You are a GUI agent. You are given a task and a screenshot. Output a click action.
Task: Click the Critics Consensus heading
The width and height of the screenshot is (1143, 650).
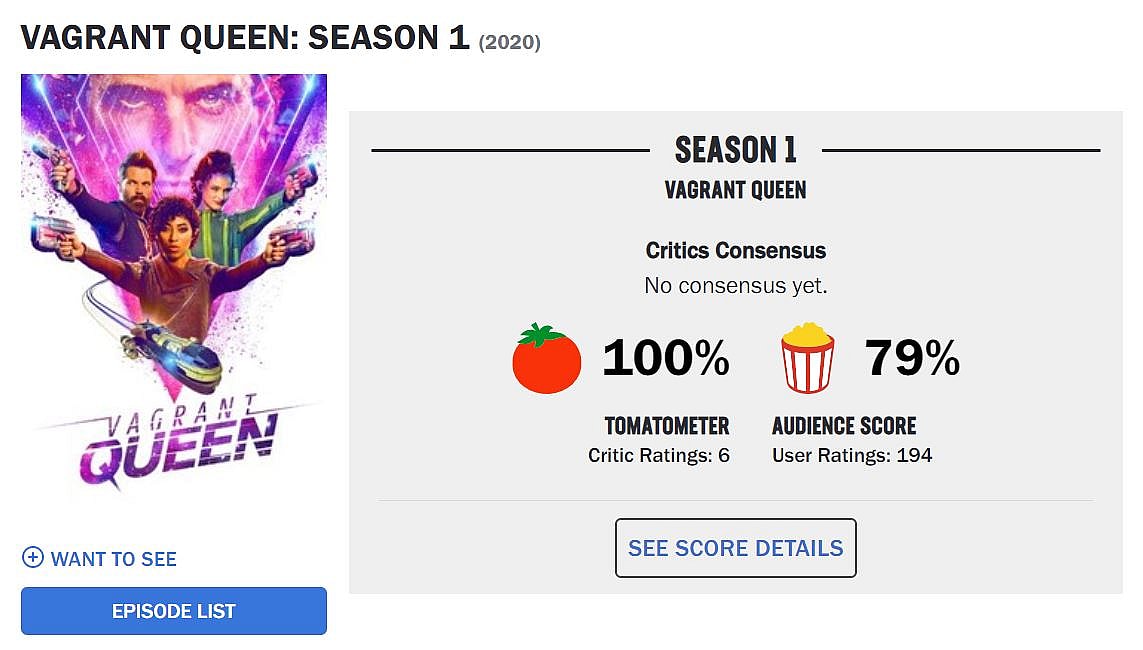click(736, 250)
